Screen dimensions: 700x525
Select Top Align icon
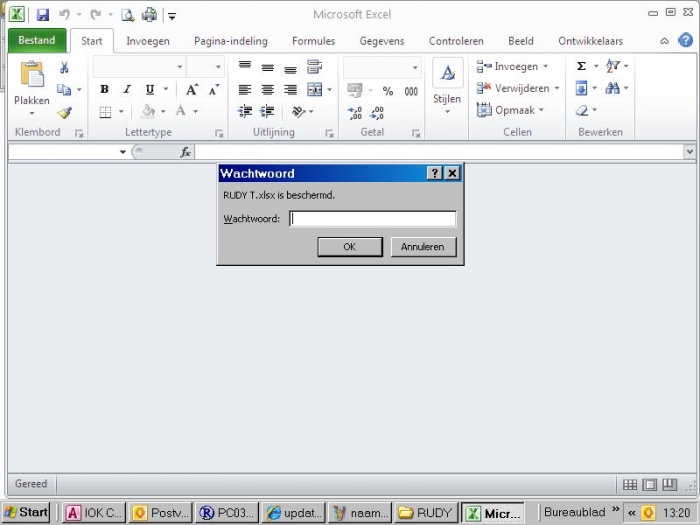245,66
